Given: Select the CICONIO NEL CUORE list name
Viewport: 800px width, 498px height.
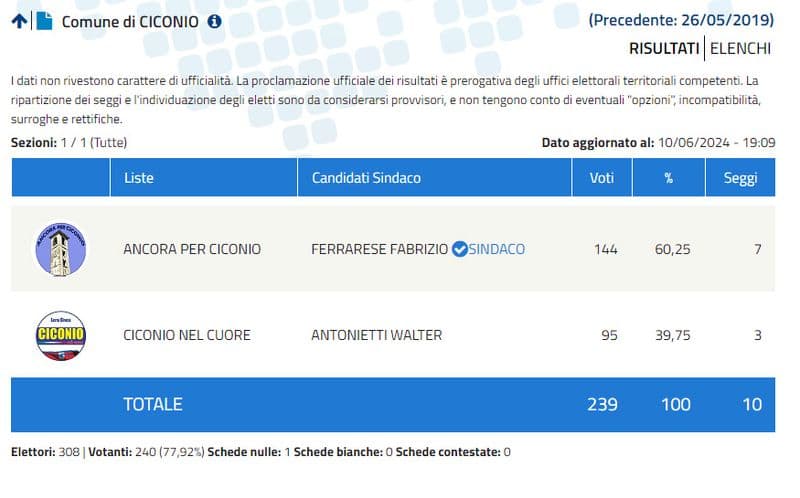Looking at the screenshot, I should coord(186,335).
